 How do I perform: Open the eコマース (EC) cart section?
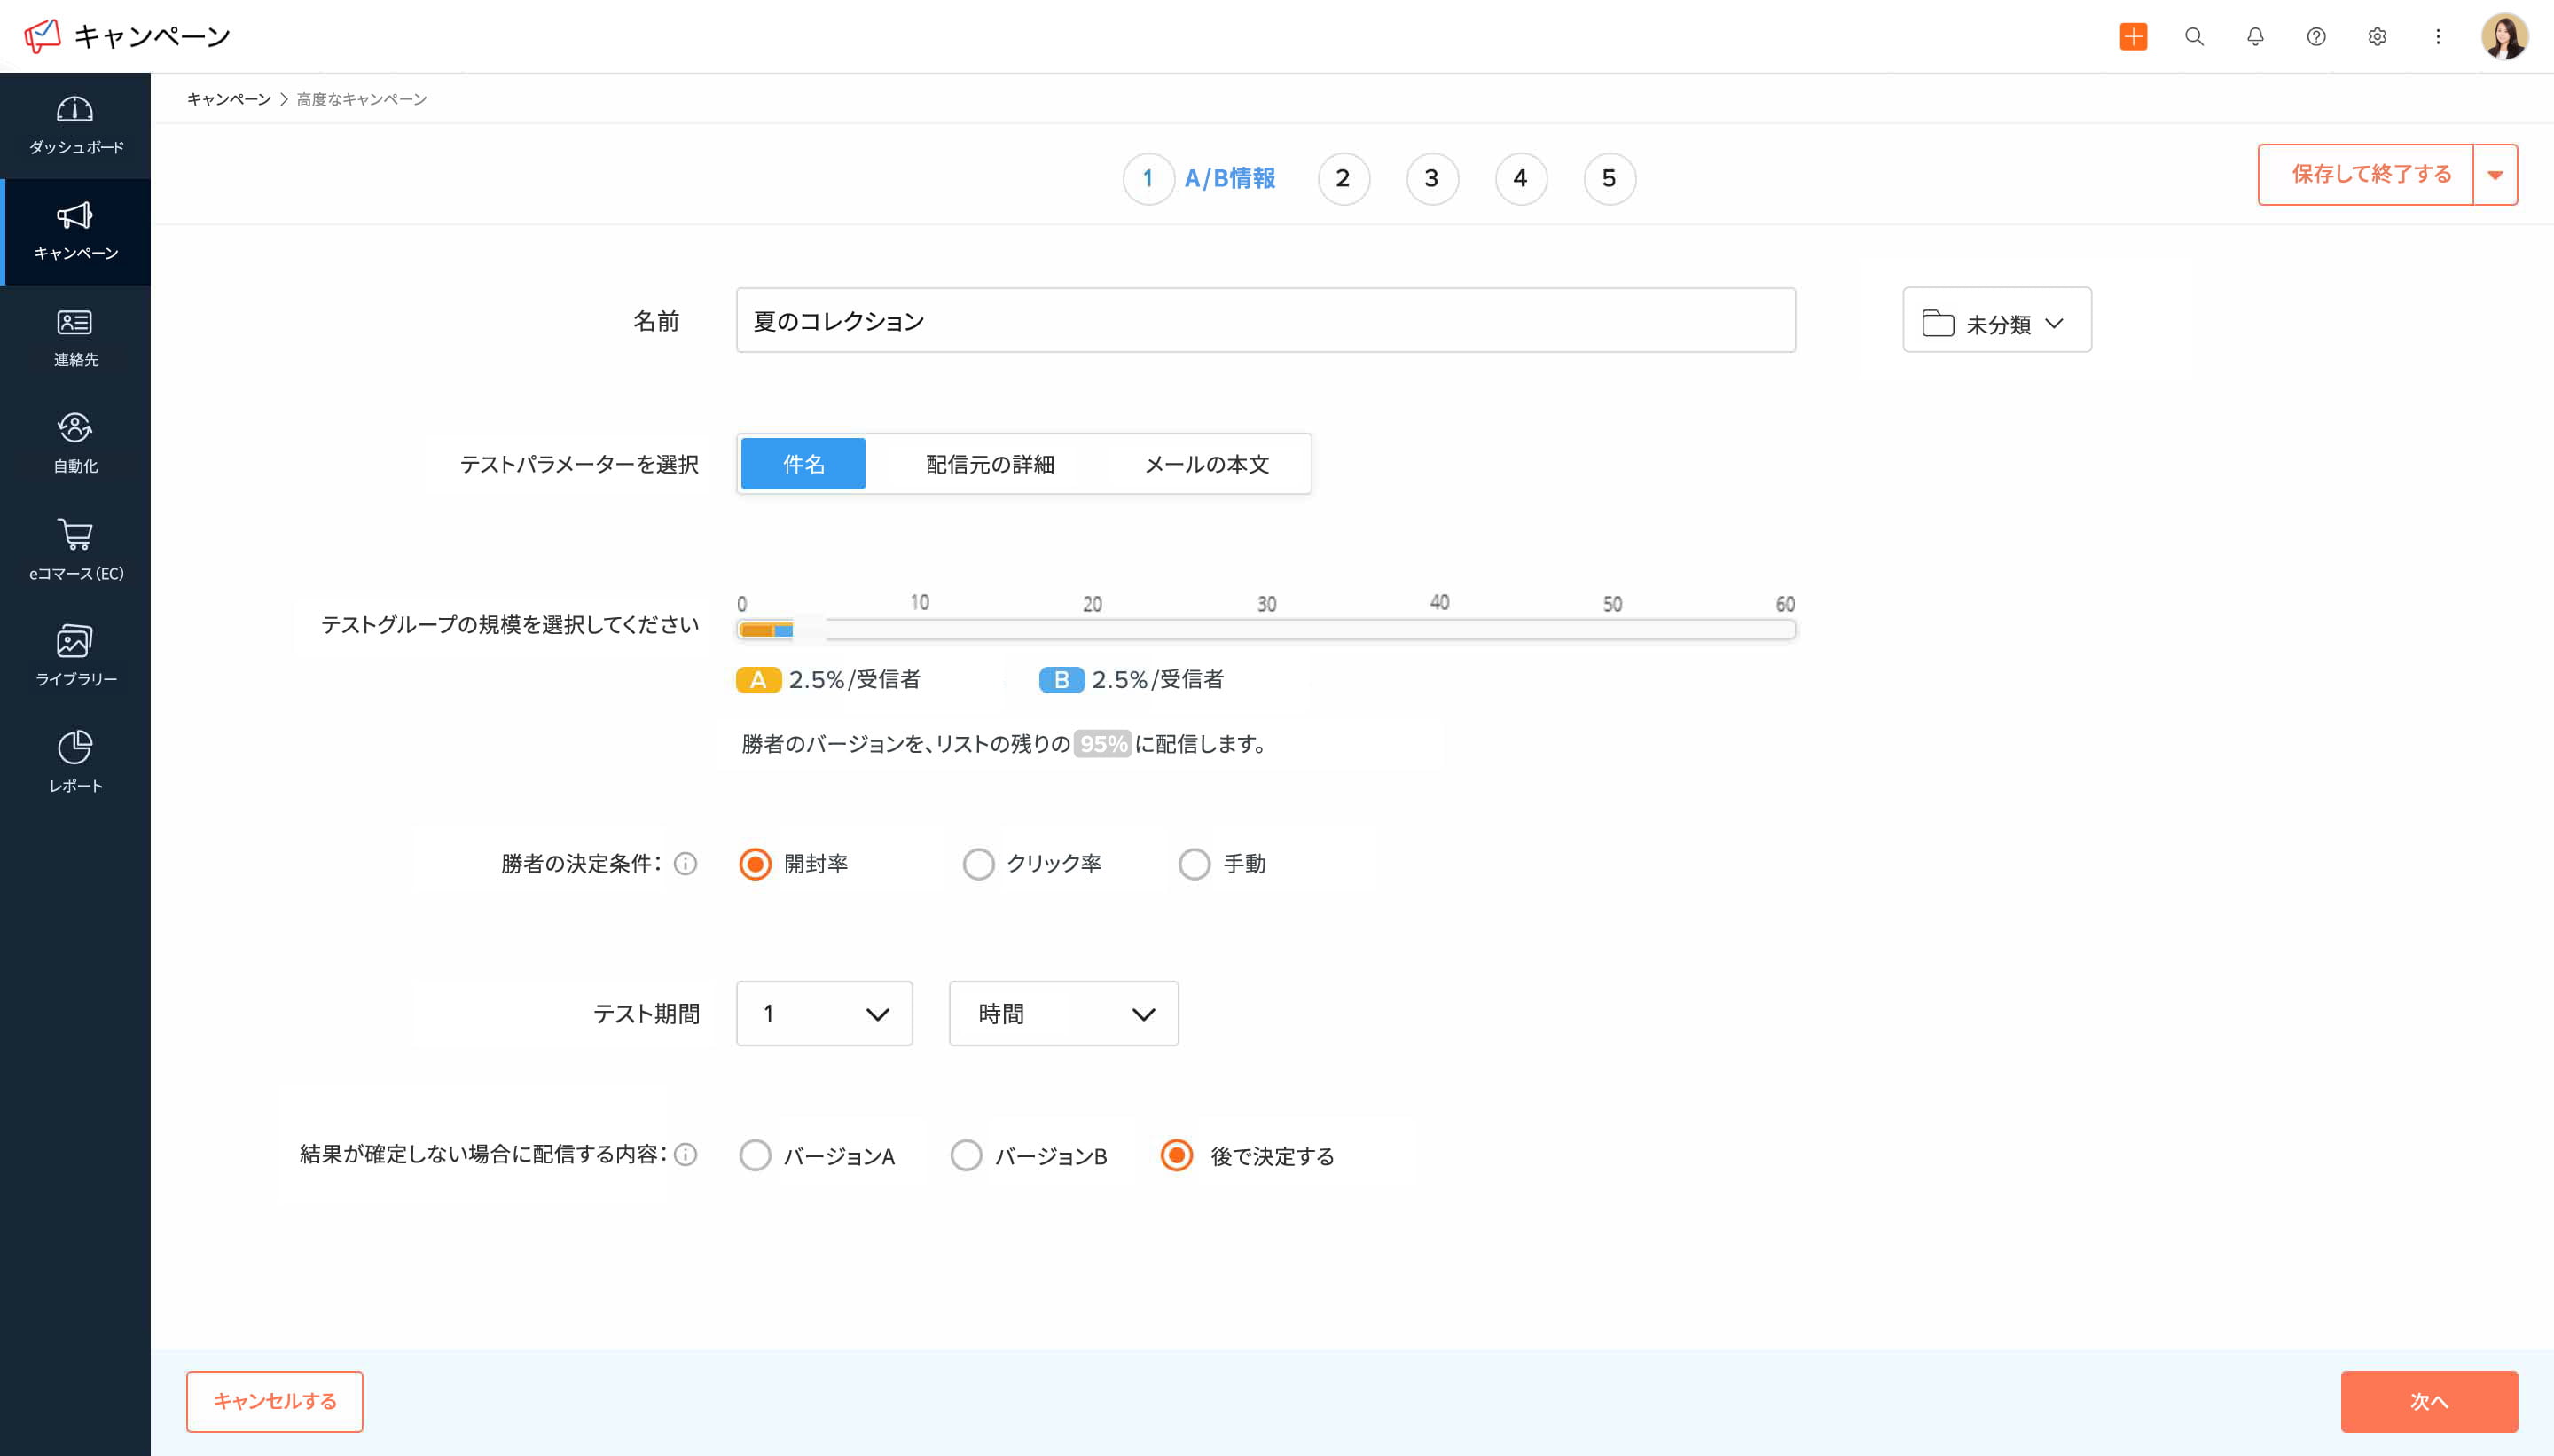75,548
